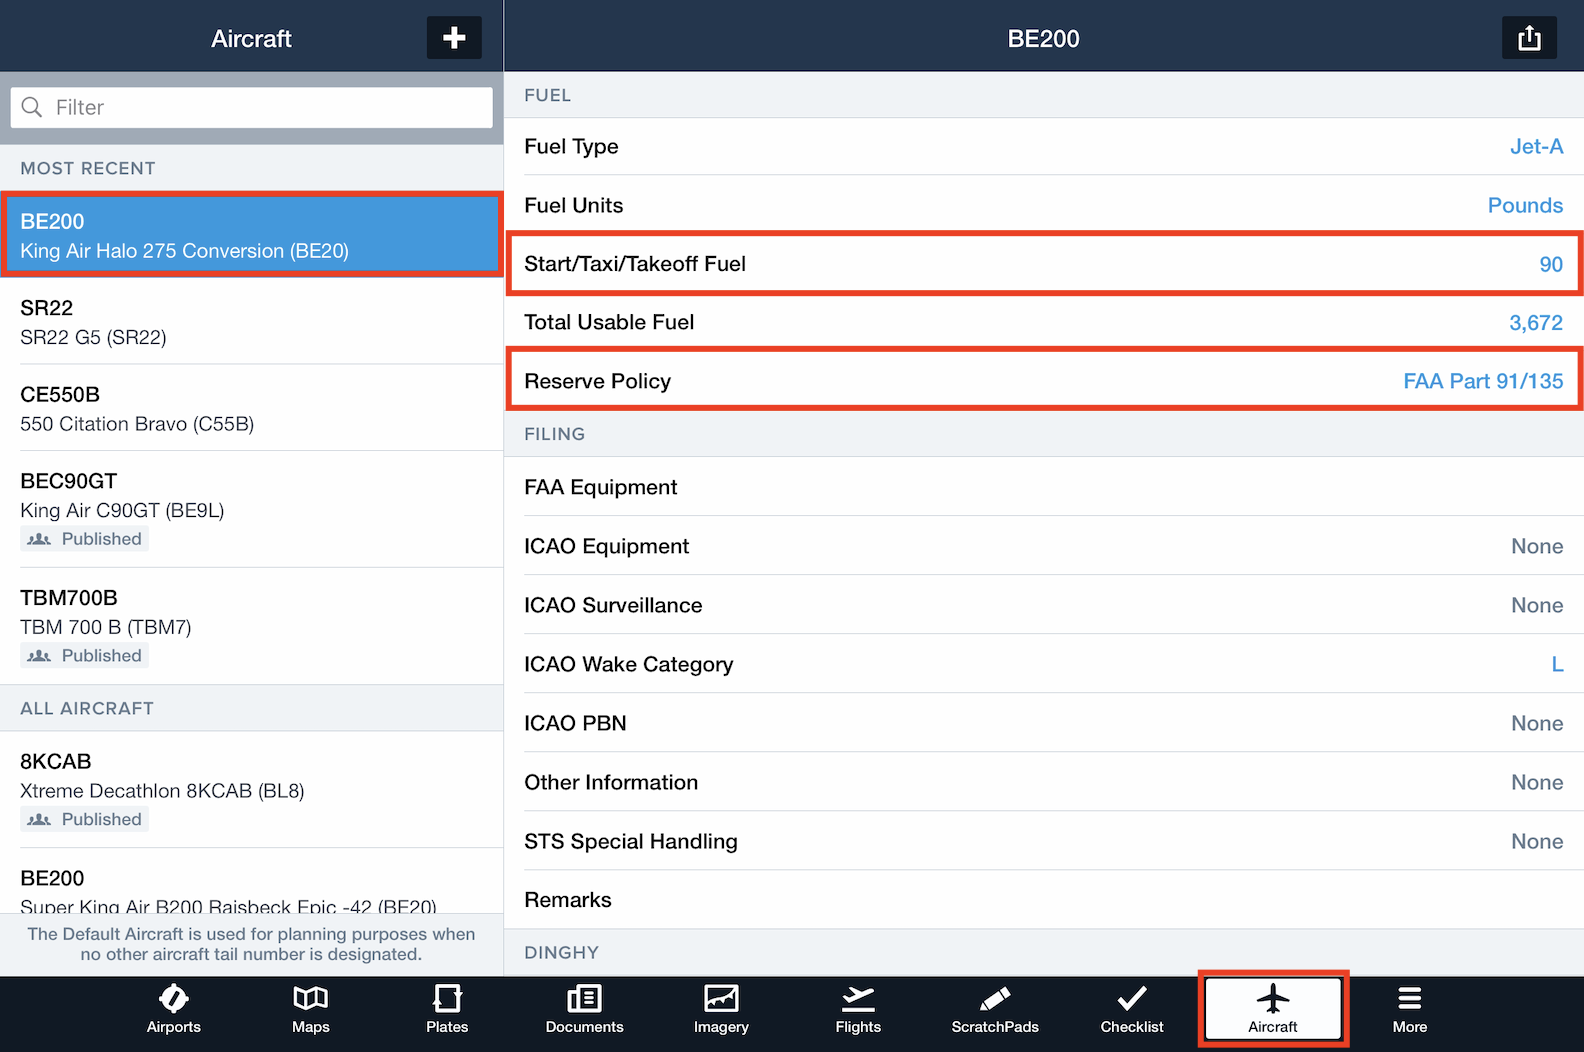Click the magnifier icon in the Filter box
Image resolution: width=1584 pixels, height=1052 pixels.
pyautogui.click(x=32, y=107)
